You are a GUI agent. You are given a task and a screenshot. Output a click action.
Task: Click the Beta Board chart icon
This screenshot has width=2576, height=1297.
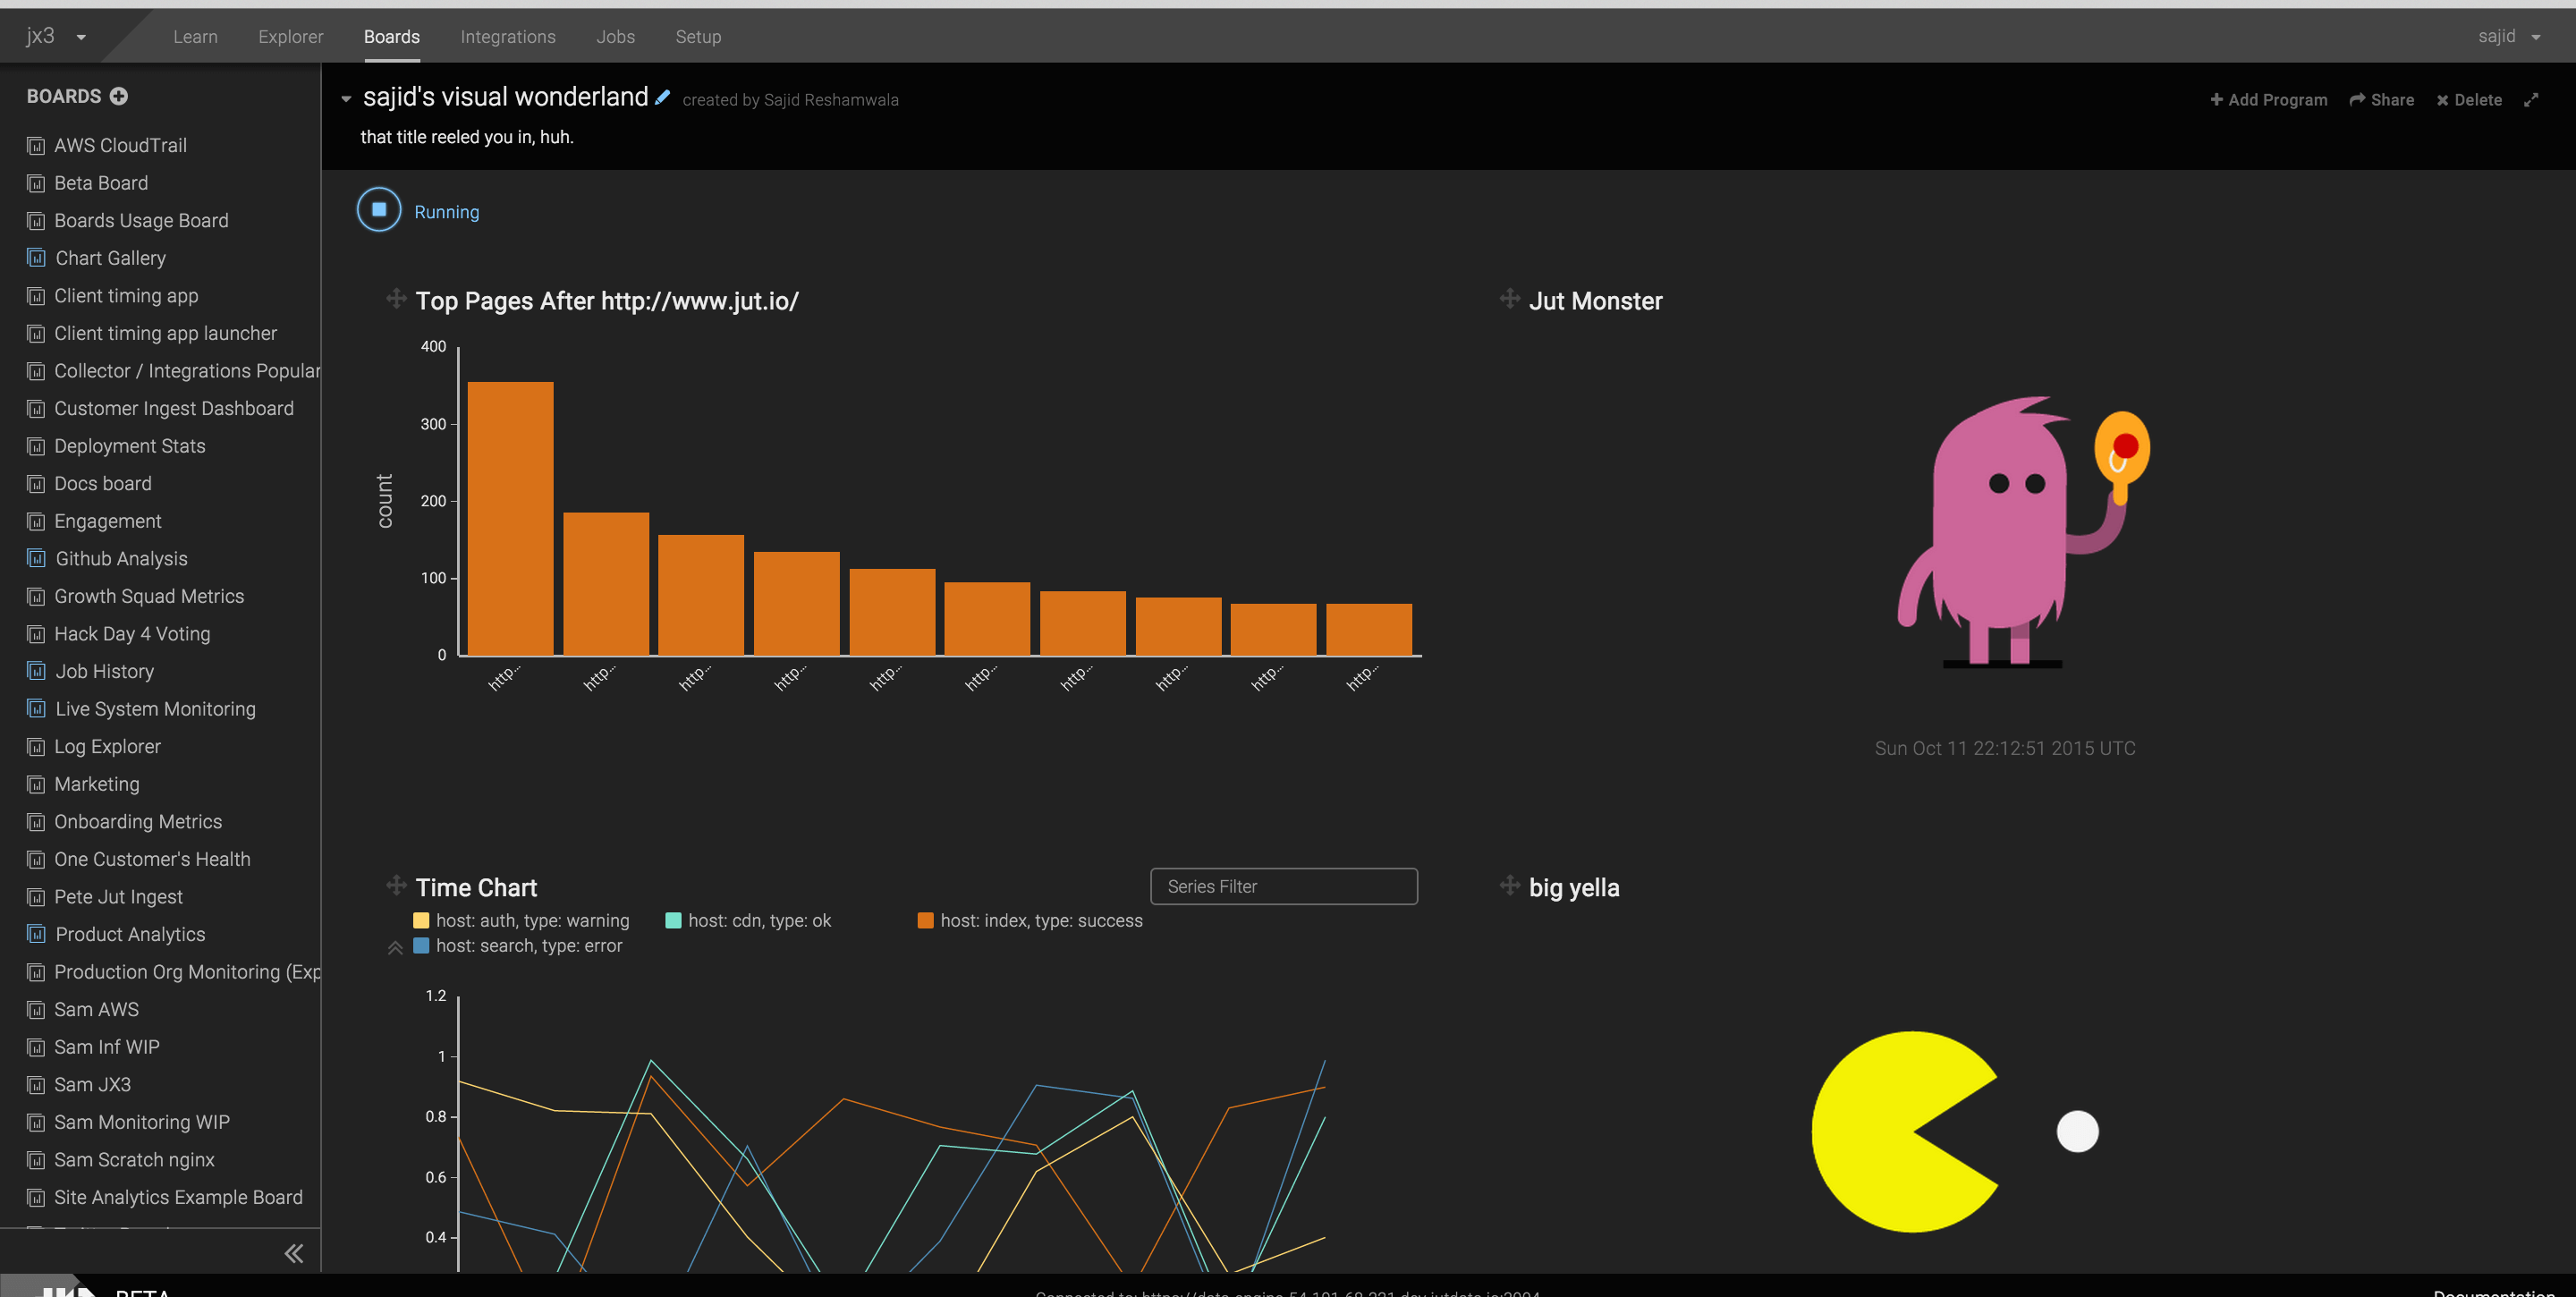tap(36, 184)
